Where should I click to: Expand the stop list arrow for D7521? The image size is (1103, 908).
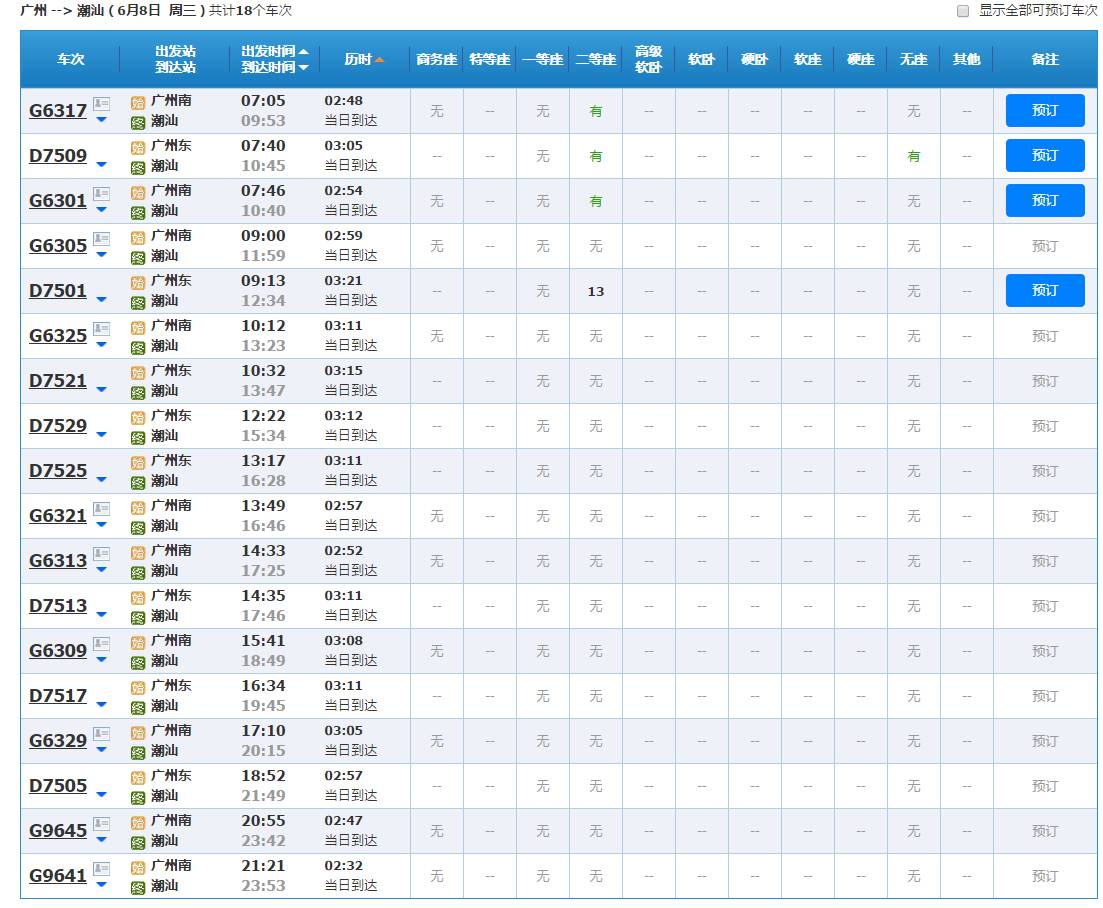coord(101,390)
